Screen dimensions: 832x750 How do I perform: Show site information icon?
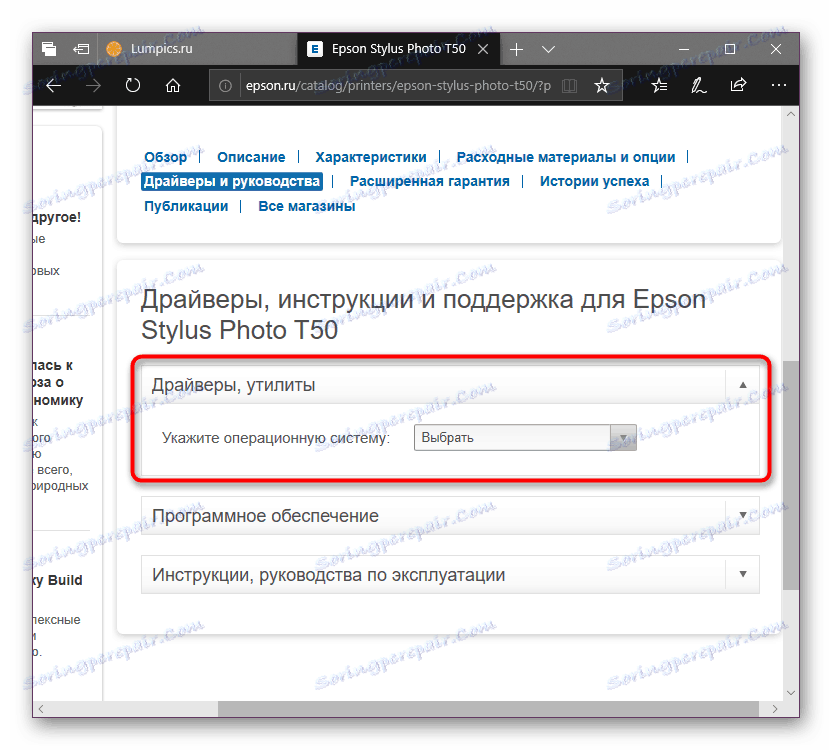[x=226, y=85]
